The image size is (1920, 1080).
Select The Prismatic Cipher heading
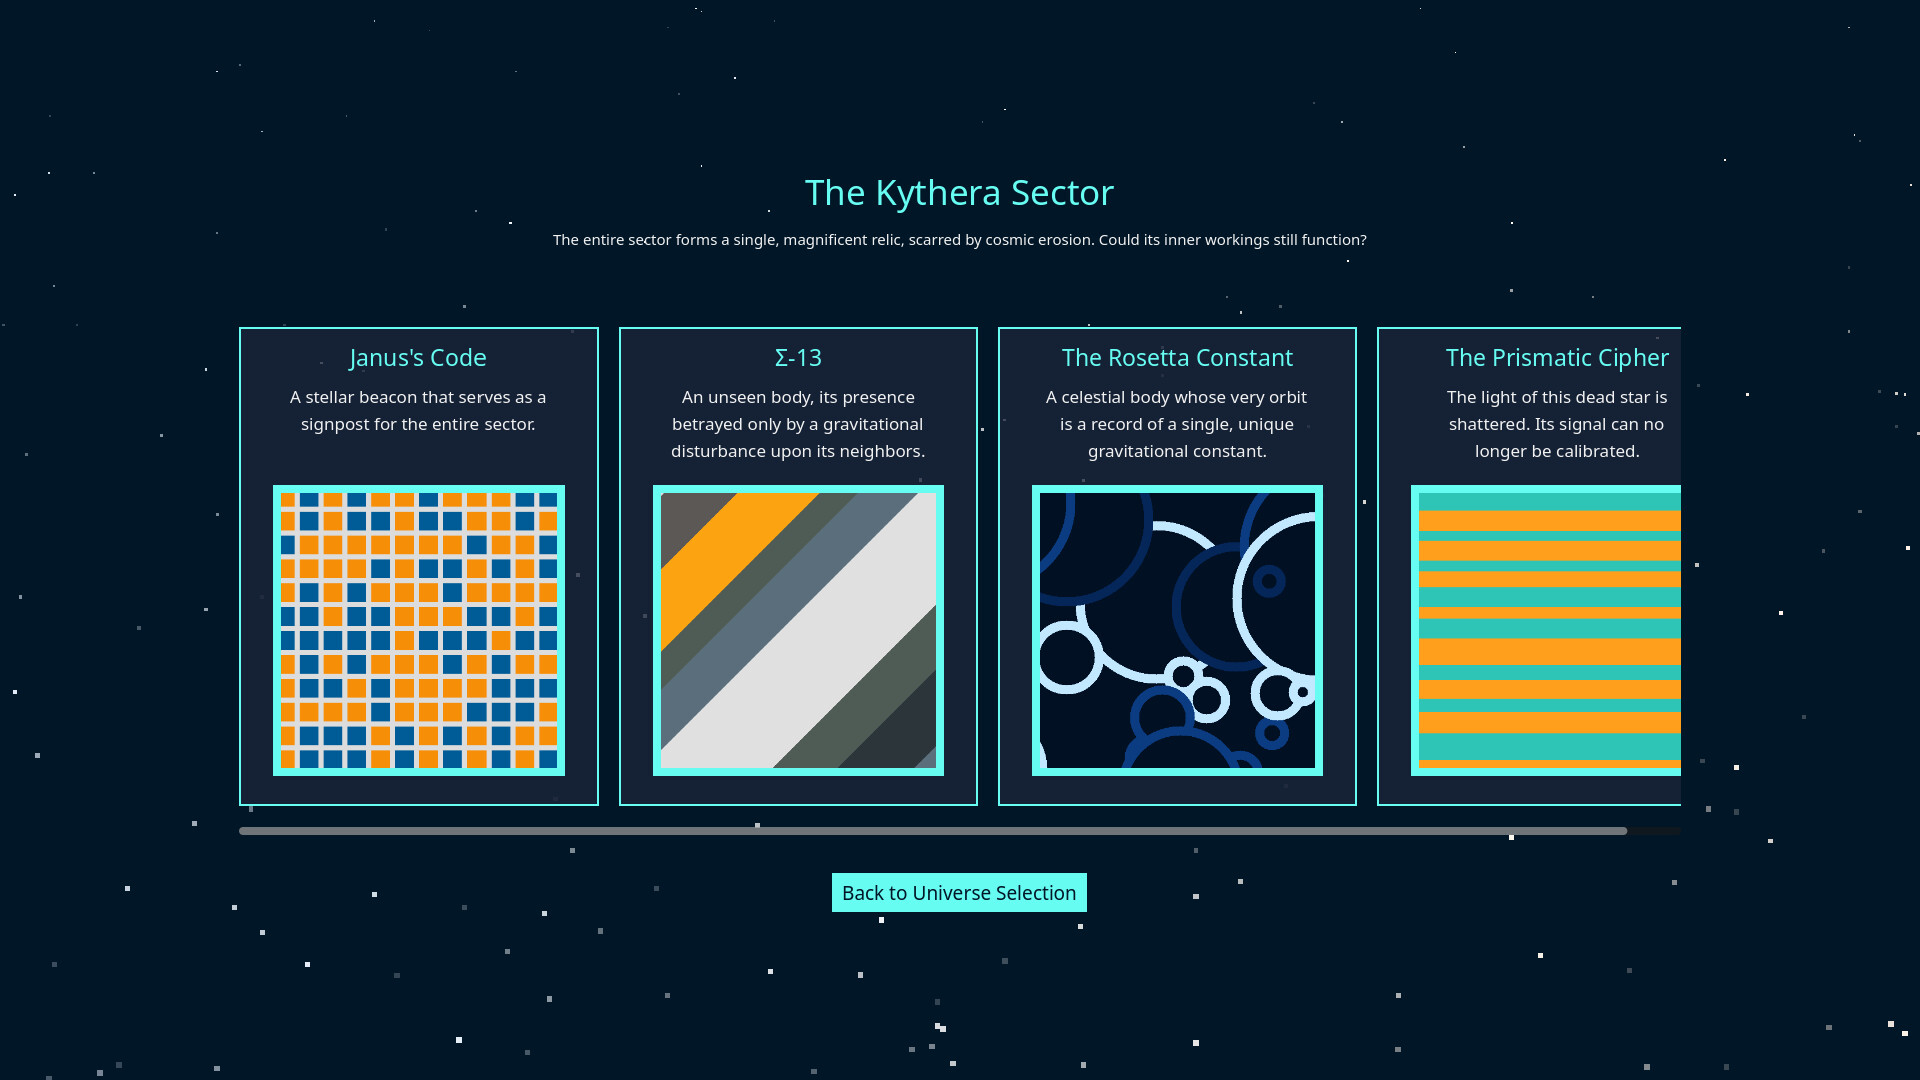coord(1556,358)
